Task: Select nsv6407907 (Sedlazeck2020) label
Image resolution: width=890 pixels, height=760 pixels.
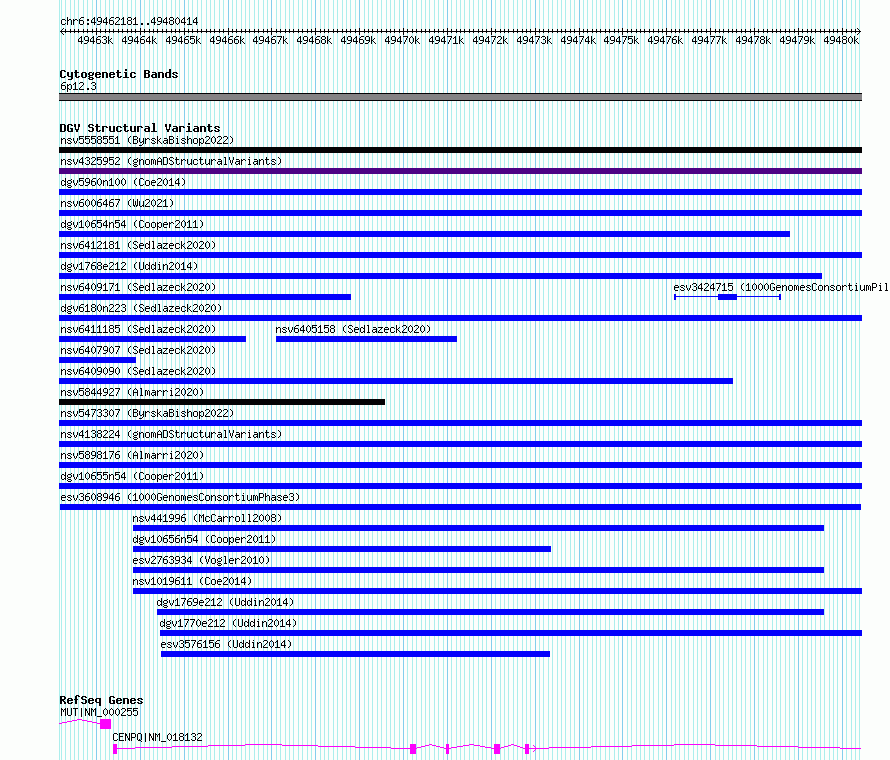Action: click(138, 350)
